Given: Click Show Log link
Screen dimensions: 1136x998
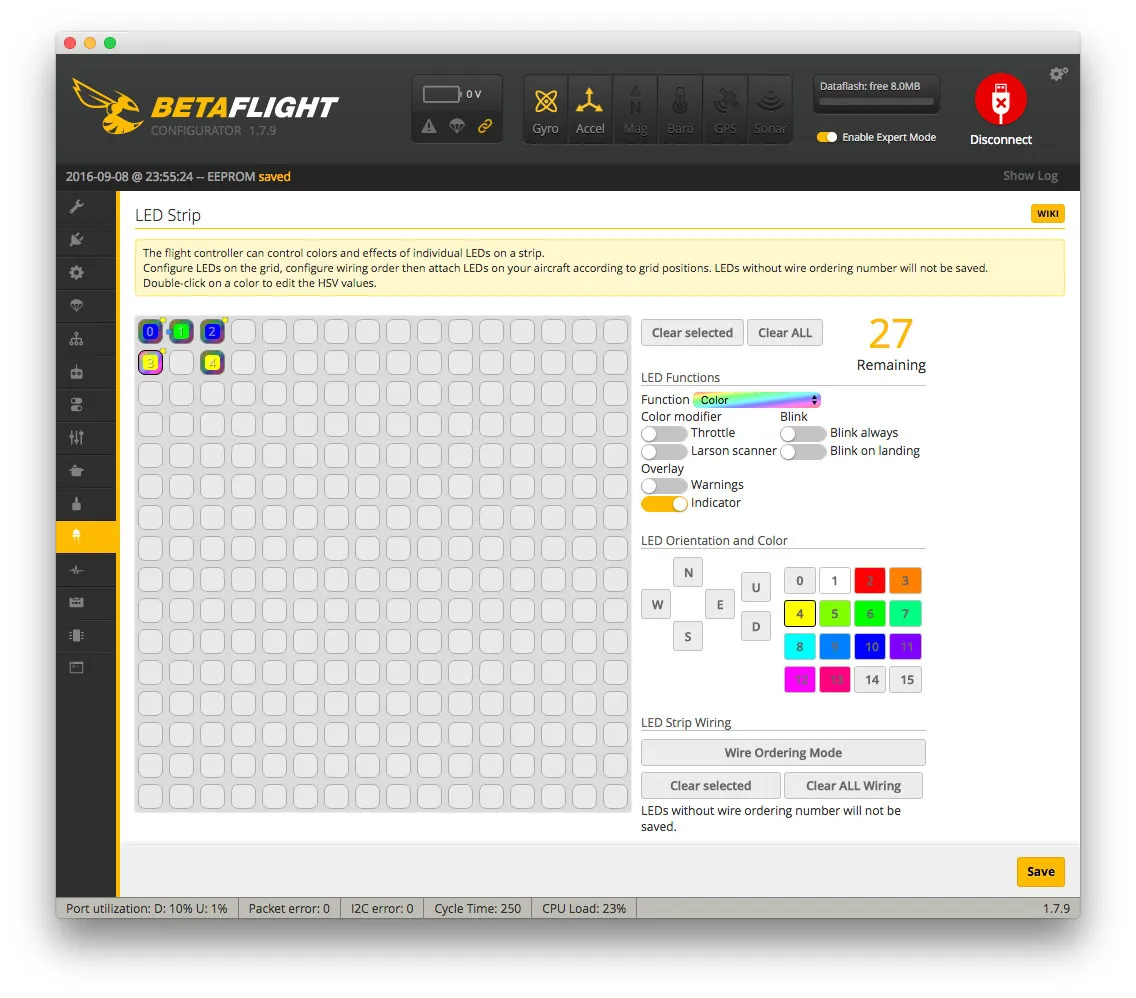Looking at the screenshot, I should click(x=1030, y=176).
